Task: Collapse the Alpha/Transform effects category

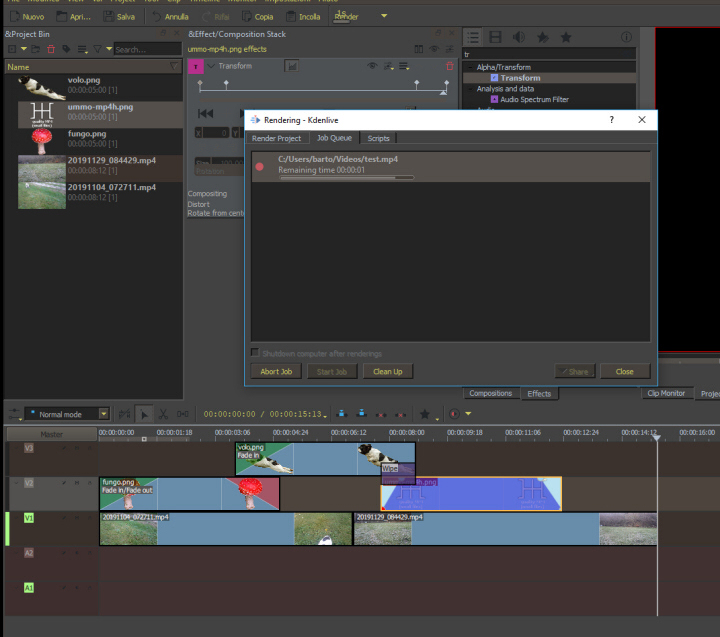Action: click(470, 68)
